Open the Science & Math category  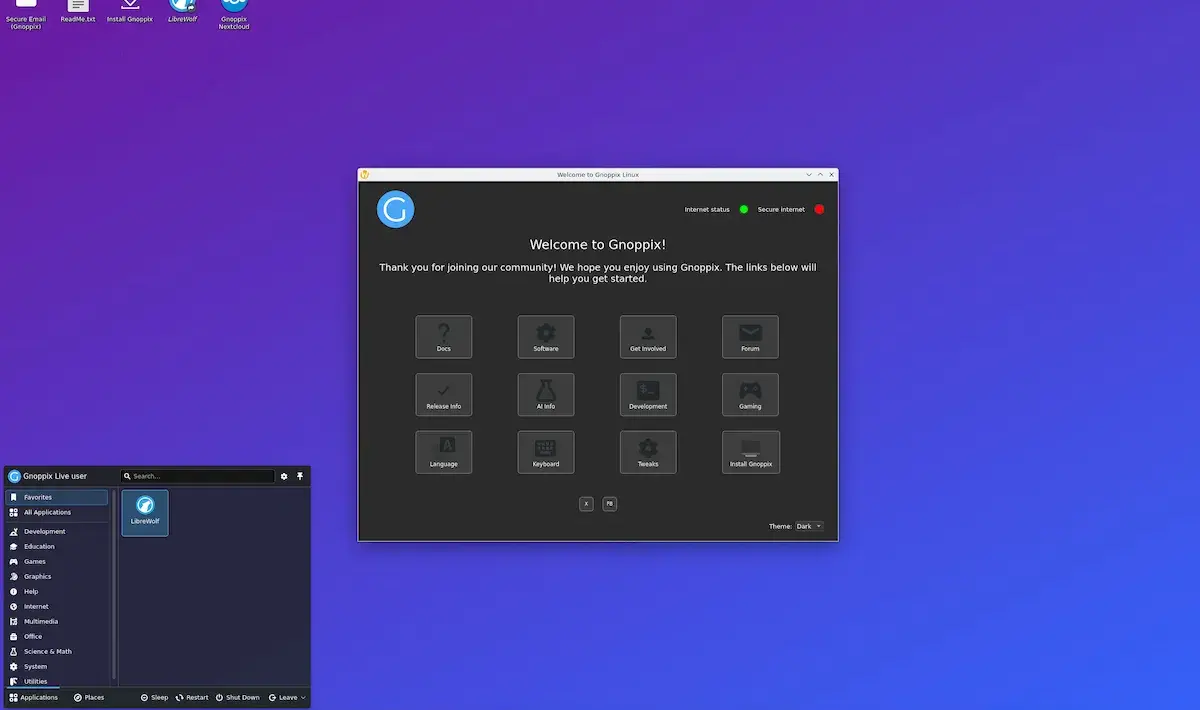(x=56, y=651)
